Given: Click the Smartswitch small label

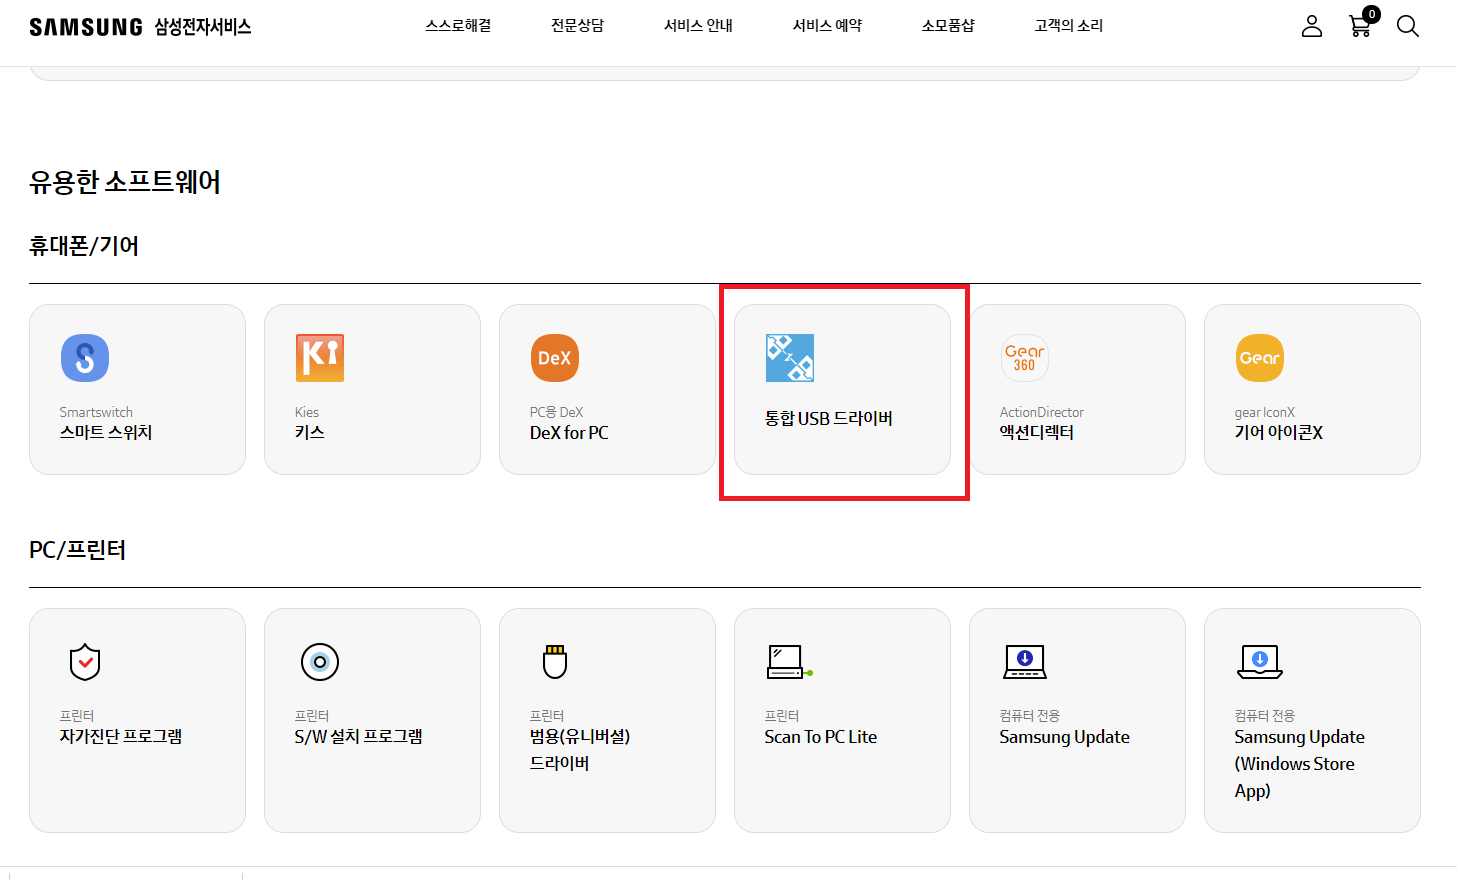Looking at the screenshot, I should [96, 412].
